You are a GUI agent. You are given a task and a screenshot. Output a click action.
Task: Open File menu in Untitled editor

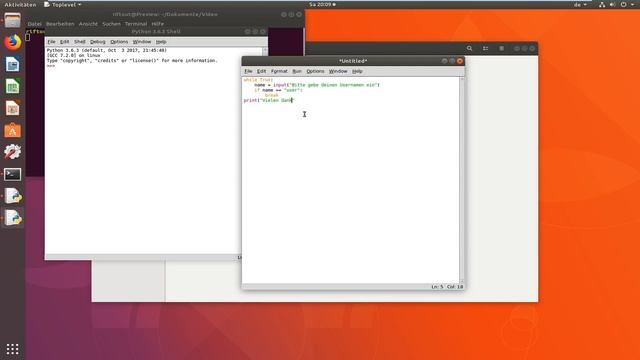pyautogui.click(x=248, y=71)
